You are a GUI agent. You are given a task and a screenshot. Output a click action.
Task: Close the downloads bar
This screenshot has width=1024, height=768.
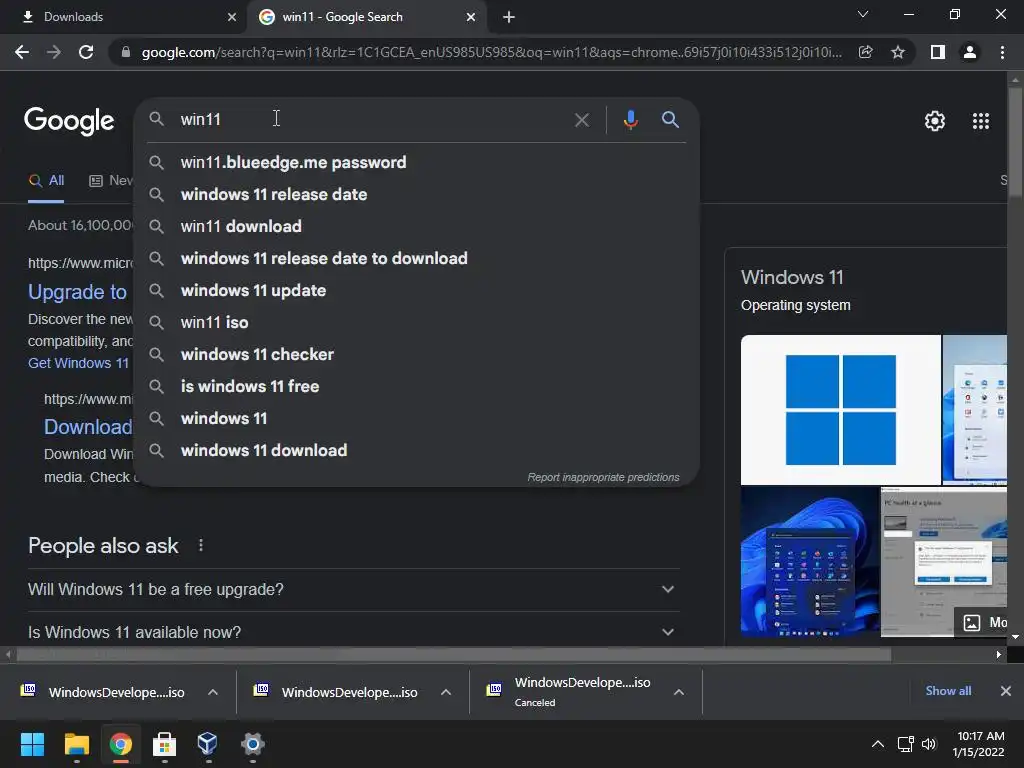1006,691
